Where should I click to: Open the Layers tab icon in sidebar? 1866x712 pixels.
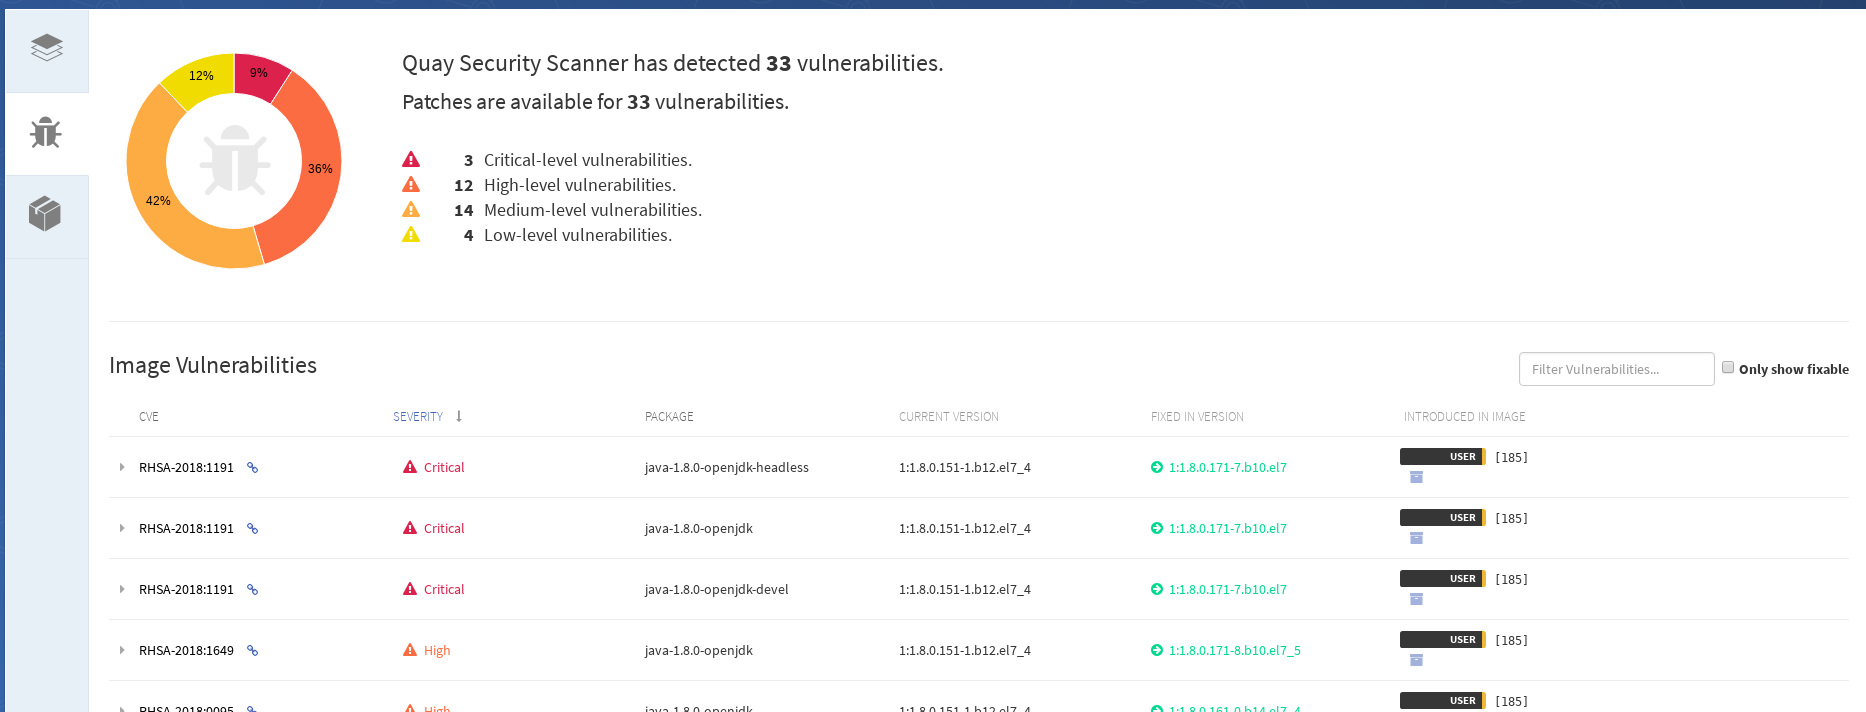tap(47, 48)
